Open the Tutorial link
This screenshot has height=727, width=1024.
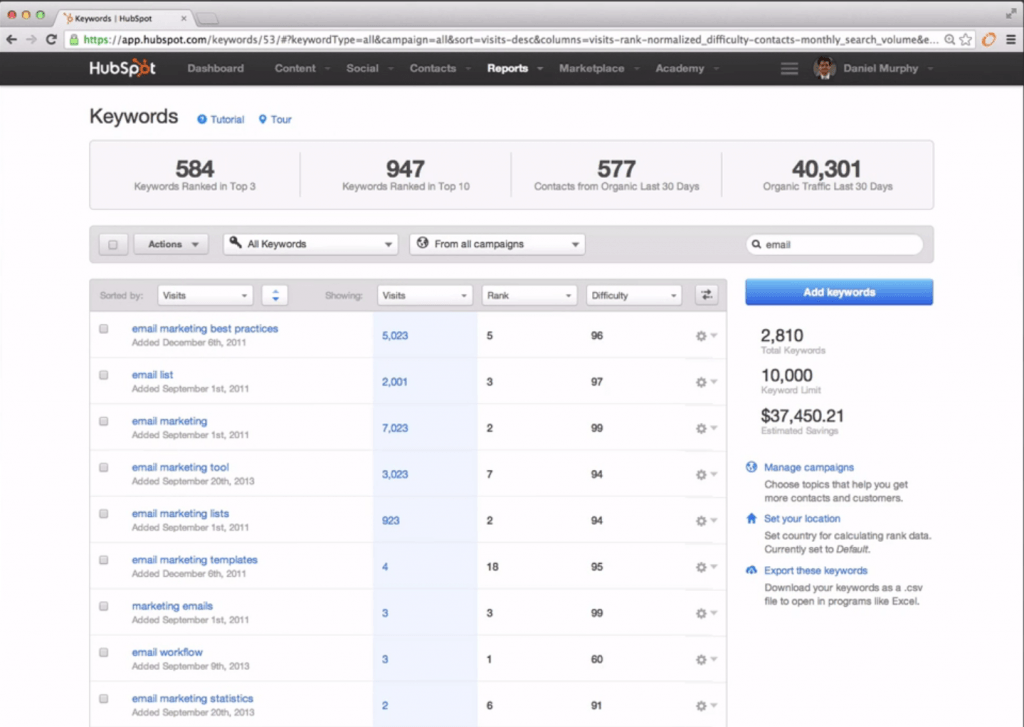pos(221,120)
